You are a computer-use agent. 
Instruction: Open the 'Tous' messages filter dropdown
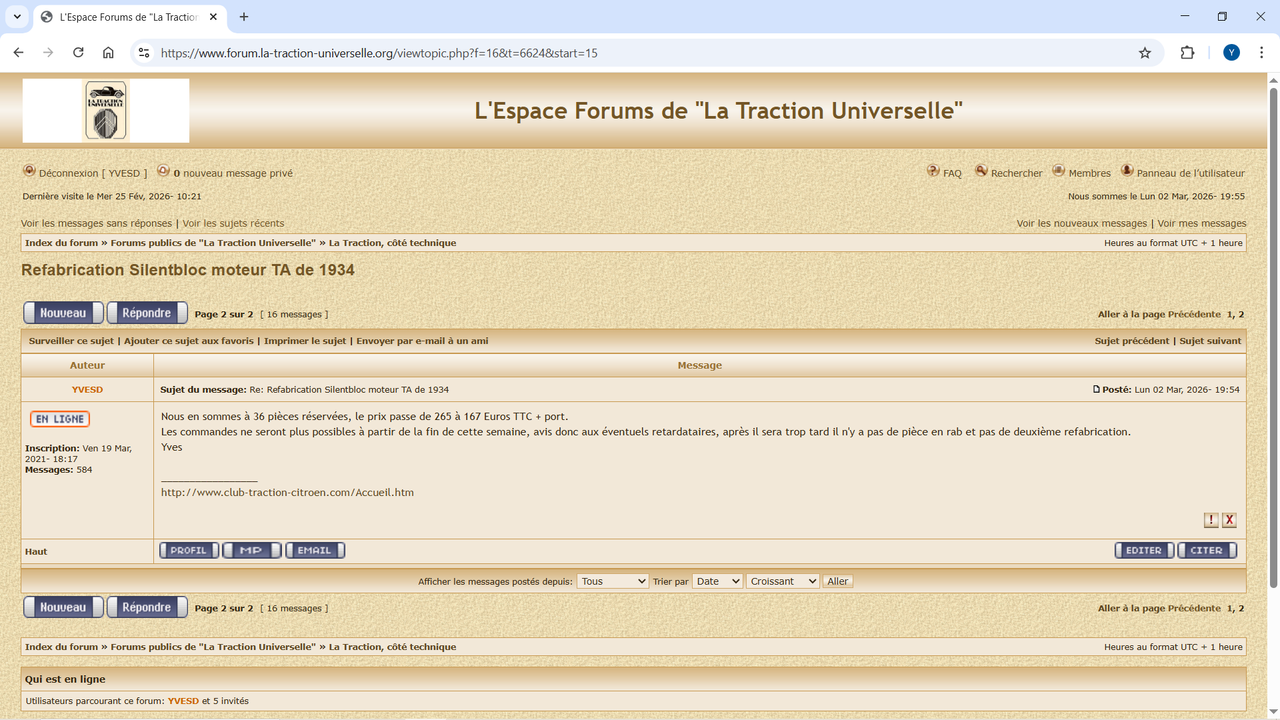tap(613, 581)
